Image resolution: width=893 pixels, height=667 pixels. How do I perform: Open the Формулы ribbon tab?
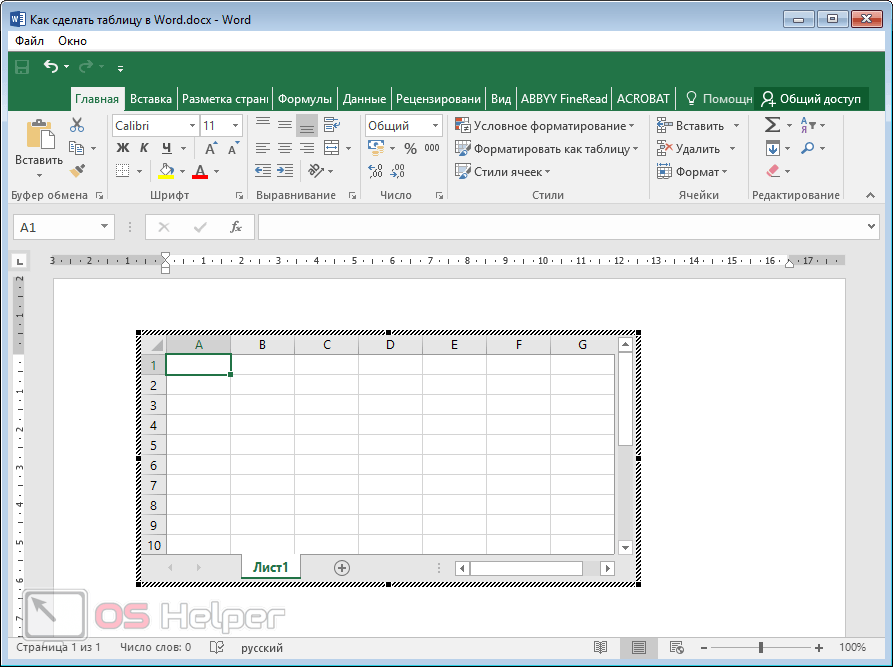click(304, 99)
